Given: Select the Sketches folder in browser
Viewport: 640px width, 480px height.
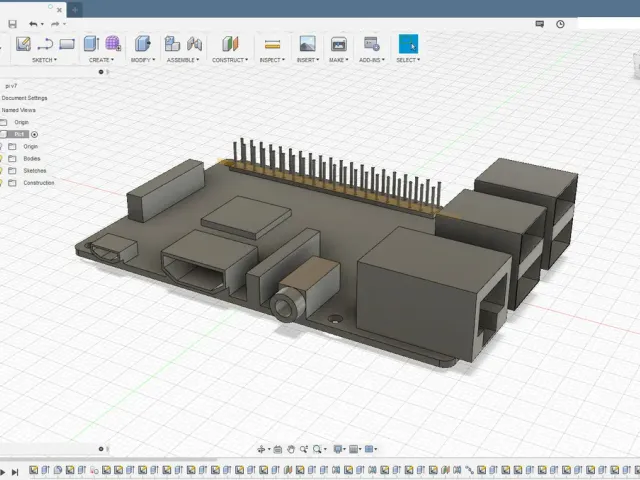Looking at the screenshot, I should coord(35,171).
